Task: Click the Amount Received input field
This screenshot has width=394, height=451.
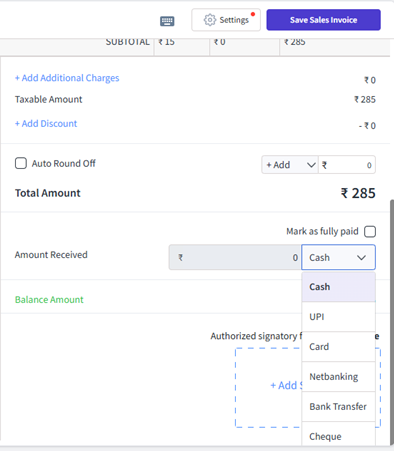Action: [235, 257]
